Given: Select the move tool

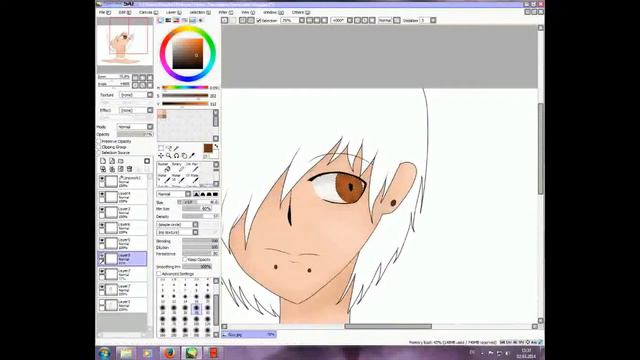Looking at the screenshot, I should tap(161, 156).
